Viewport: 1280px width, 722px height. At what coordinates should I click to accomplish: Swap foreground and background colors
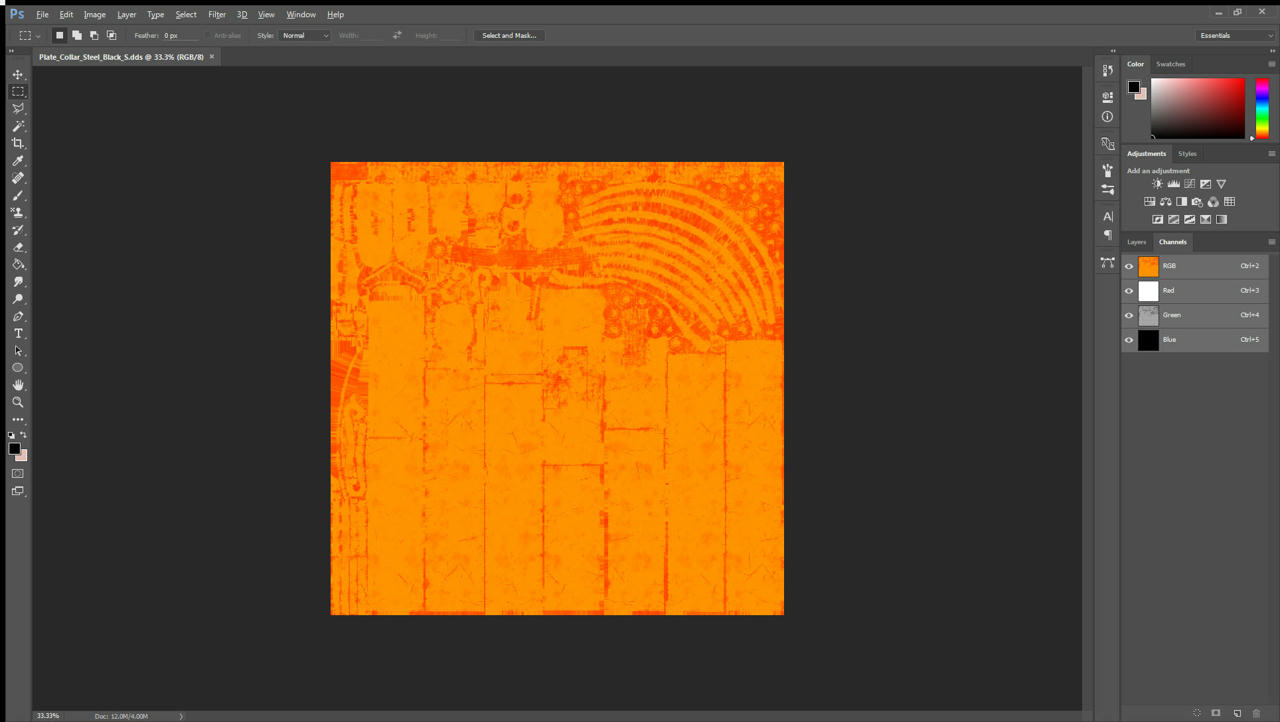click(x=23, y=435)
